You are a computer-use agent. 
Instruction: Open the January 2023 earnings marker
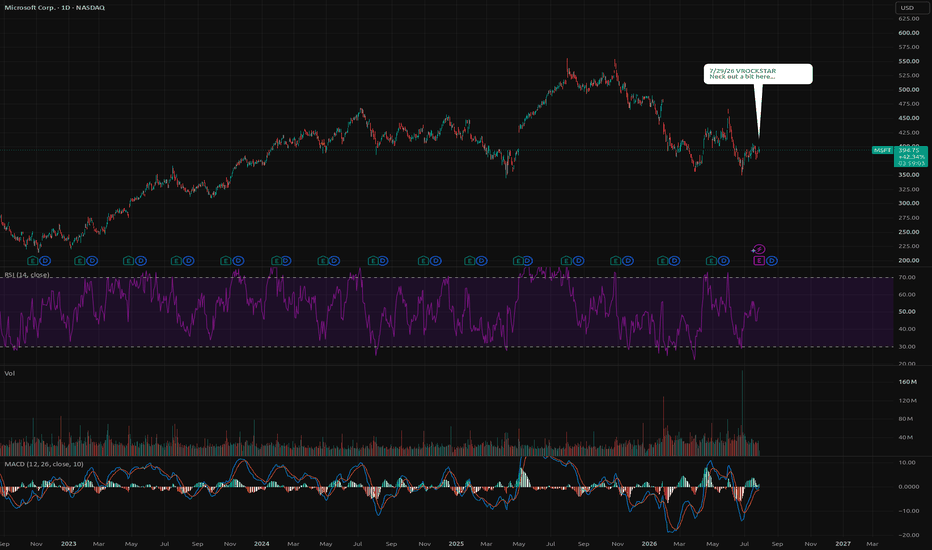(x=80, y=260)
